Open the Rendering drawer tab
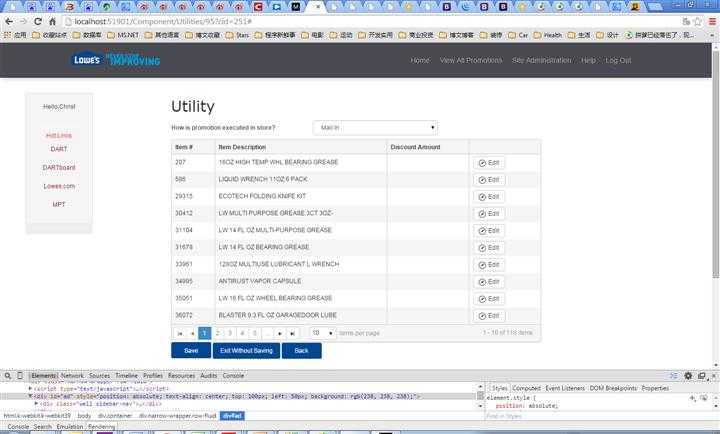Screen dimensions: 720x434 (x=101, y=427)
